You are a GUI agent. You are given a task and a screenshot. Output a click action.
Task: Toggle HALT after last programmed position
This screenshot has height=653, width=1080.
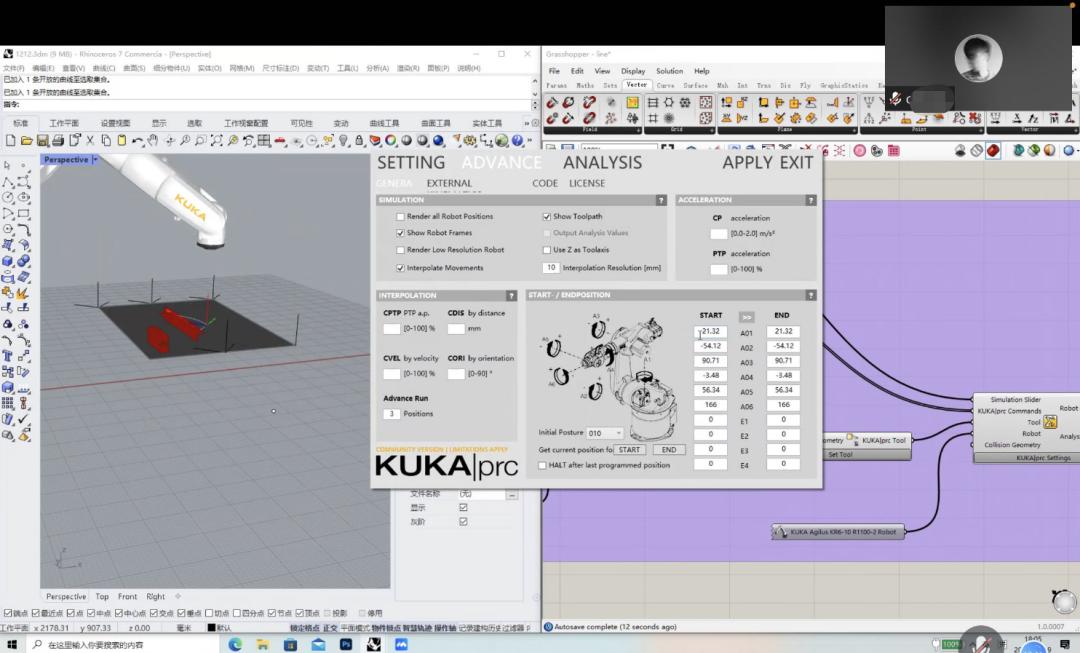(543, 465)
